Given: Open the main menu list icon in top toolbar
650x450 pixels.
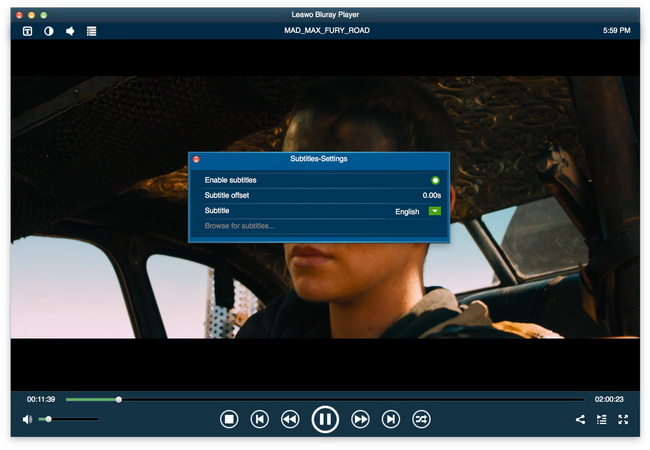Looking at the screenshot, I should 91,31.
